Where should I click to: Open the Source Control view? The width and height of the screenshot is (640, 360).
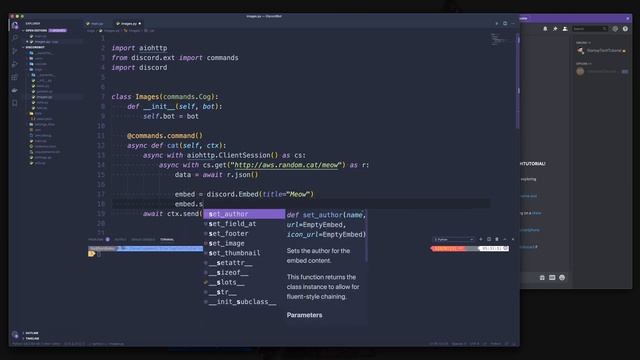point(15,51)
